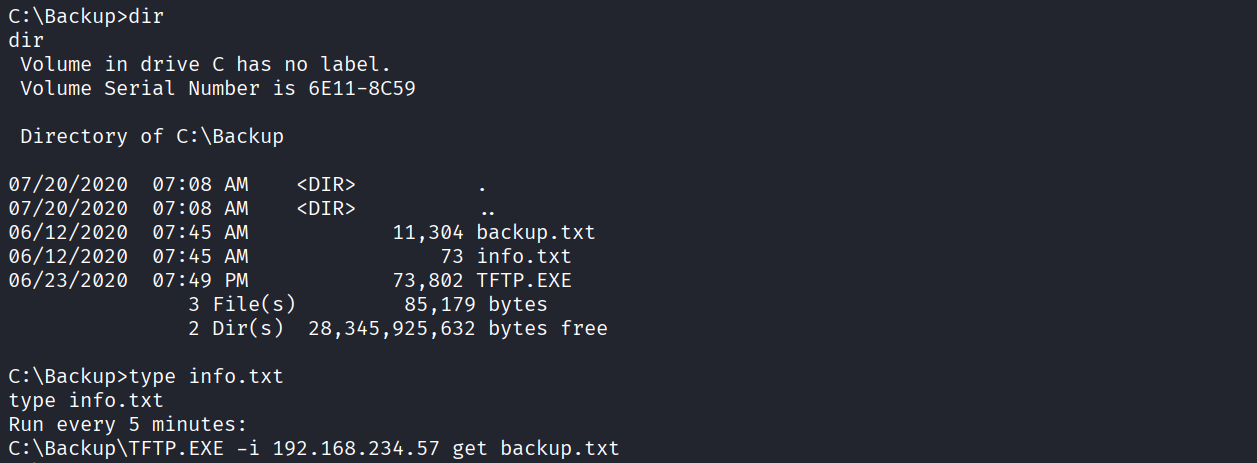The width and height of the screenshot is (1257, 463).
Task: Click the TFTP.EXE filename in directory listing
Action: click(523, 281)
